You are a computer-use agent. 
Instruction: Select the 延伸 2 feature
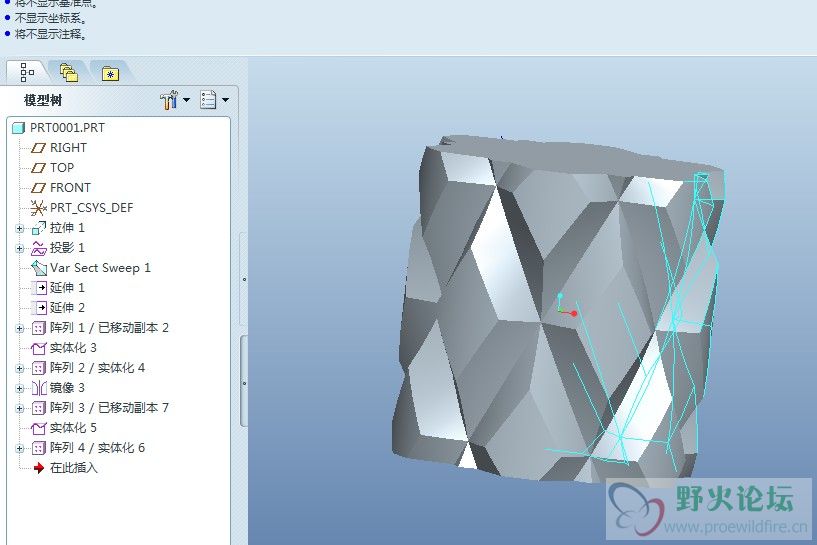click(67, 307)
